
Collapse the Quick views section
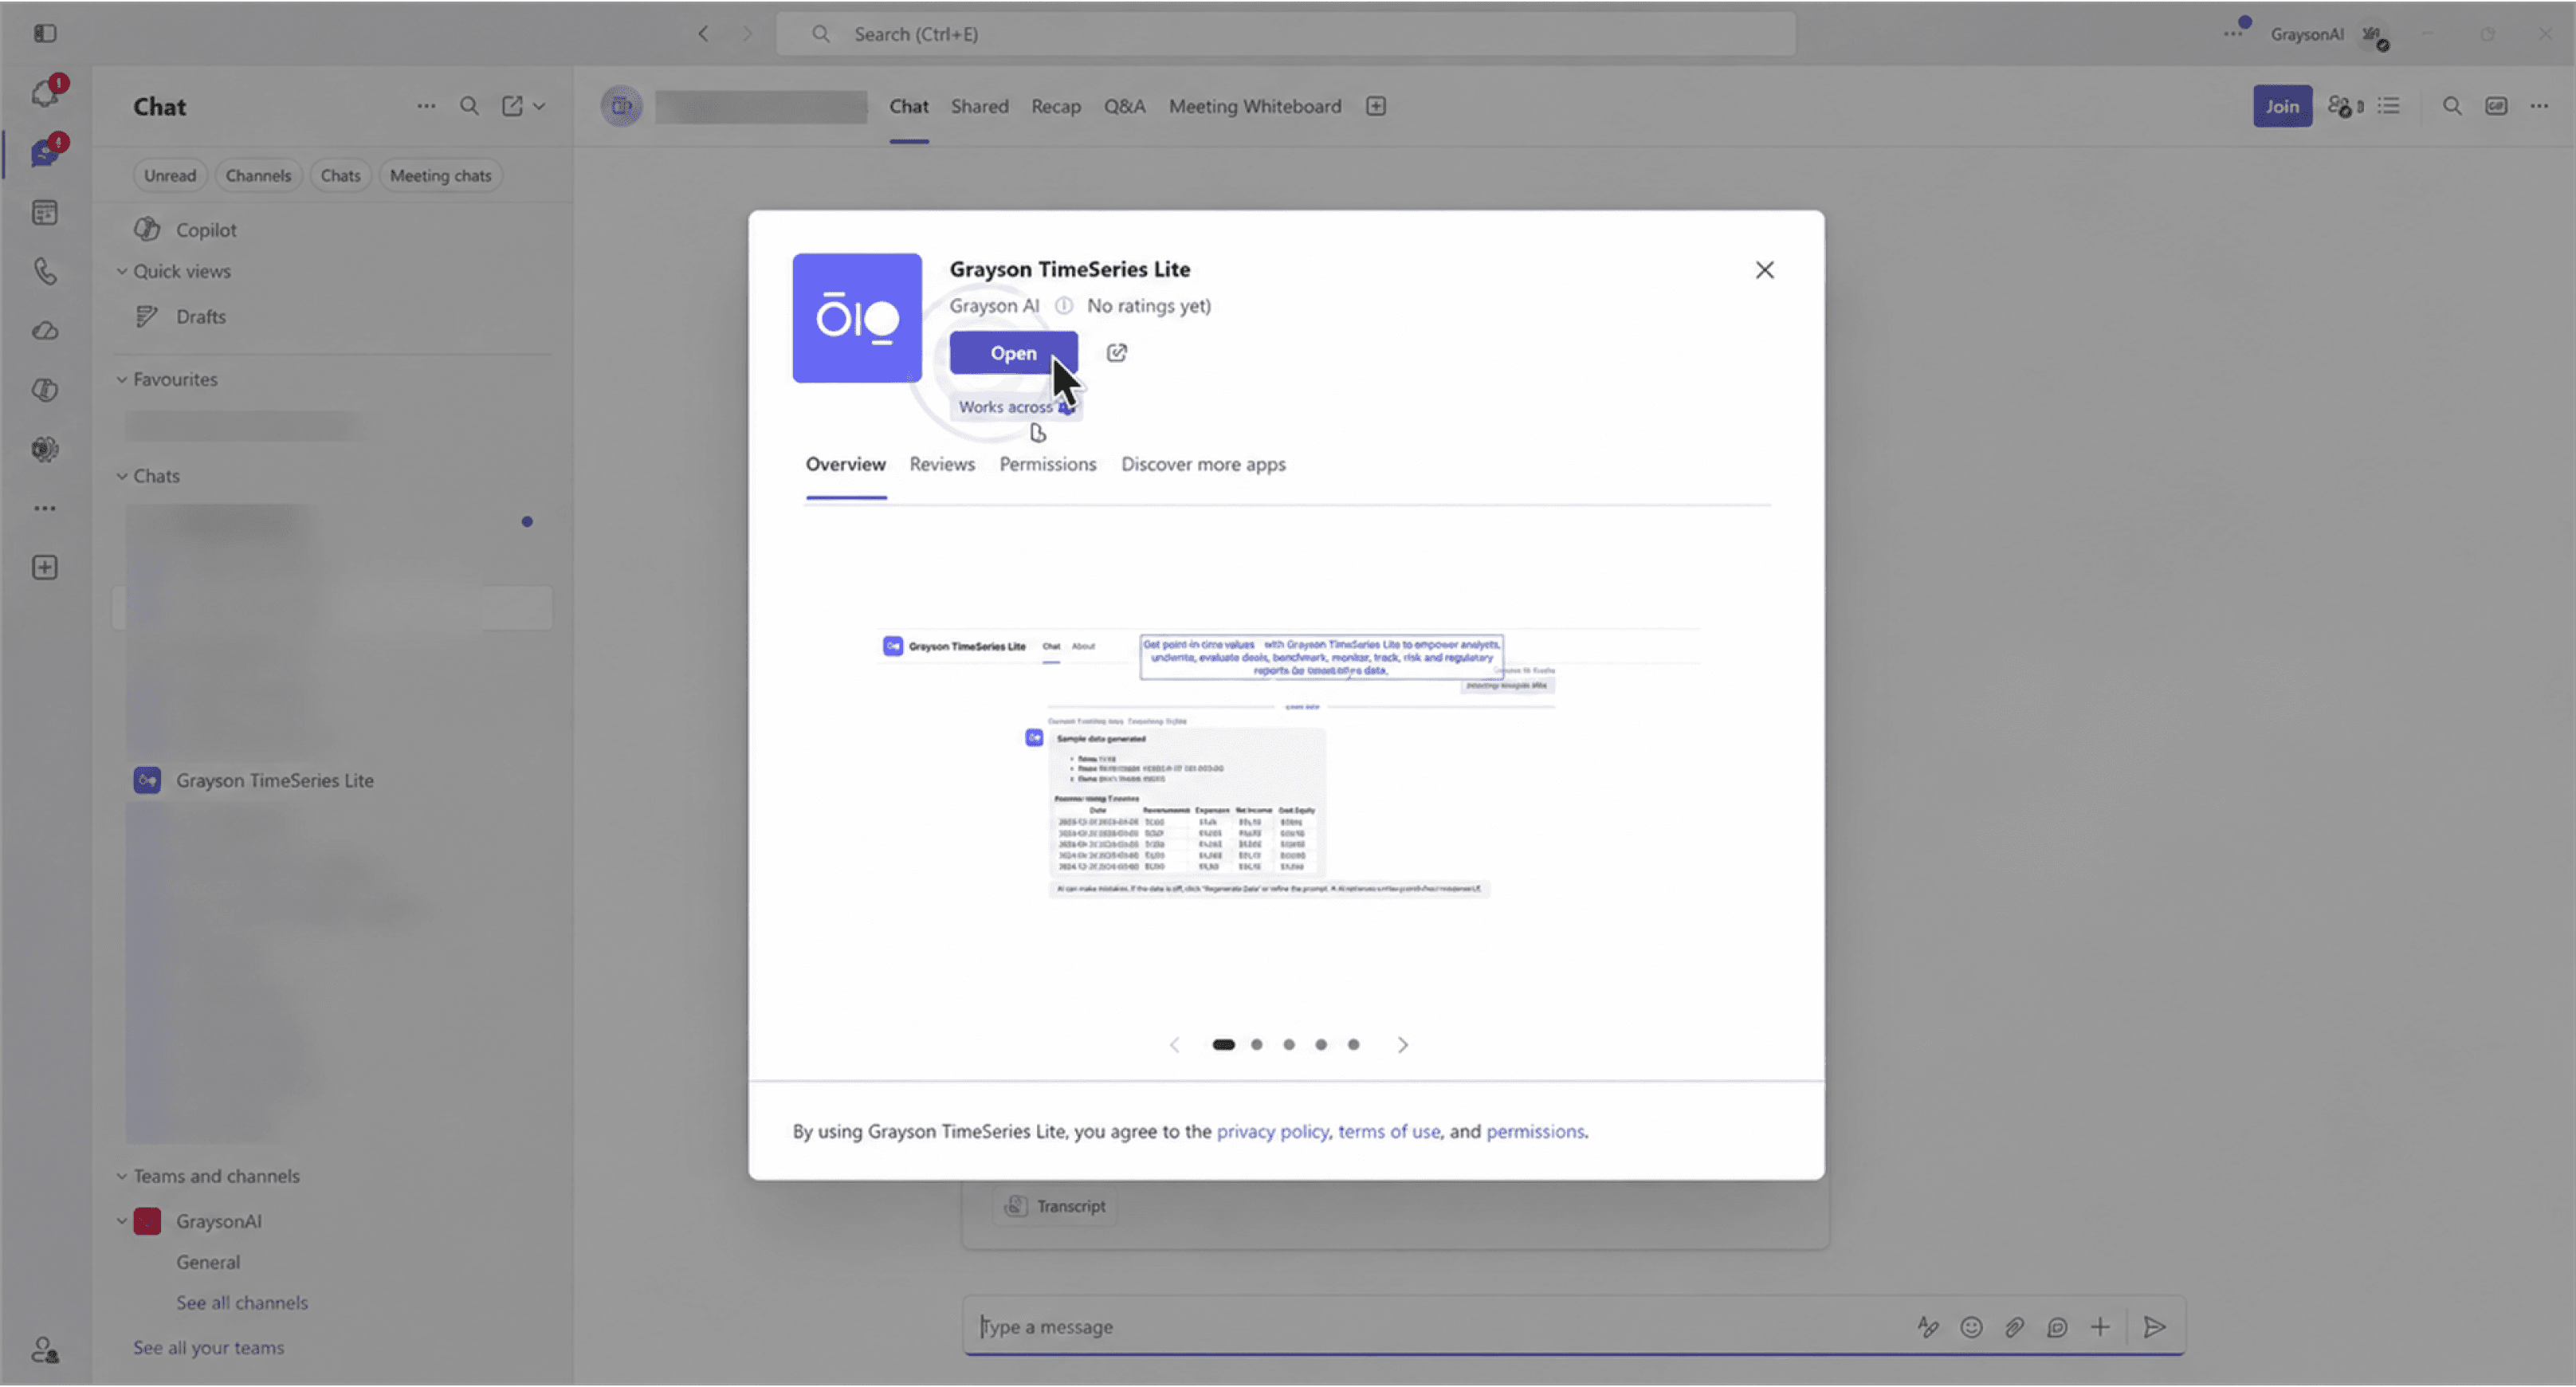click(121, 272)
